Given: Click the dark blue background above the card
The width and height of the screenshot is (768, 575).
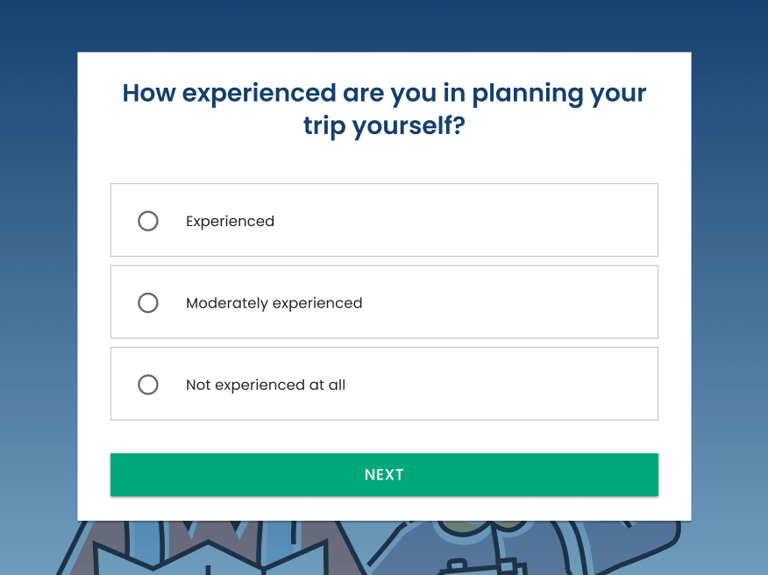Looking at the screenshot, I should pyautogui.click(x=384, y=25).
